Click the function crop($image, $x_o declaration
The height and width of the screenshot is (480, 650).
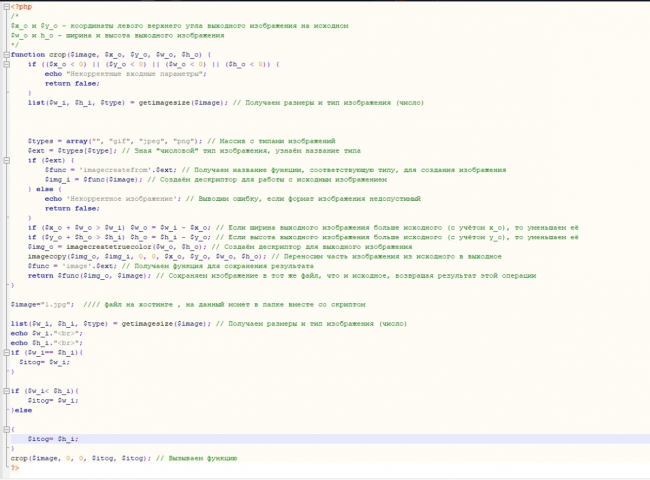(x=111, y=55)
